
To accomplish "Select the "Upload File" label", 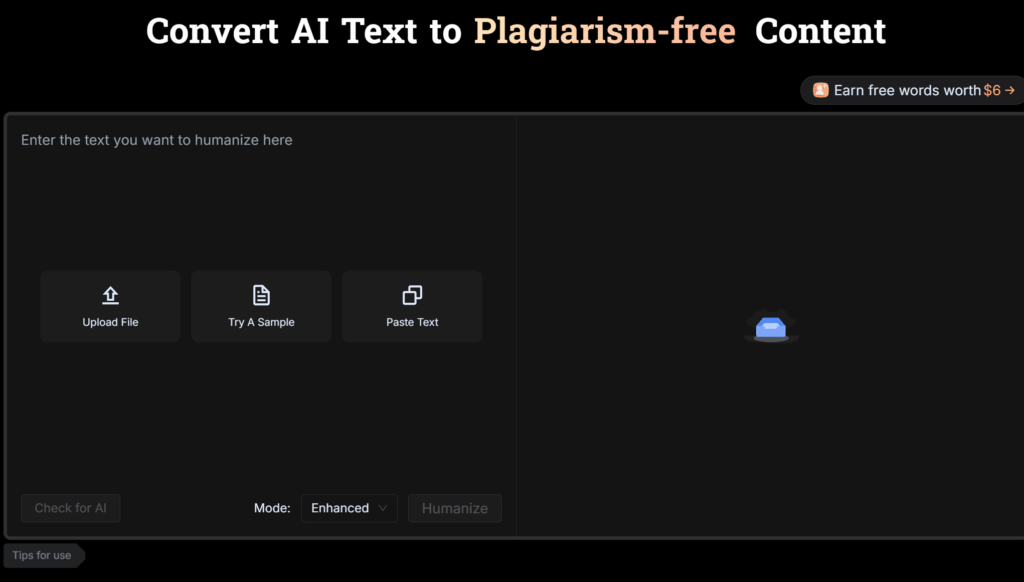I will pyautogui.click(x=110, y=322).
